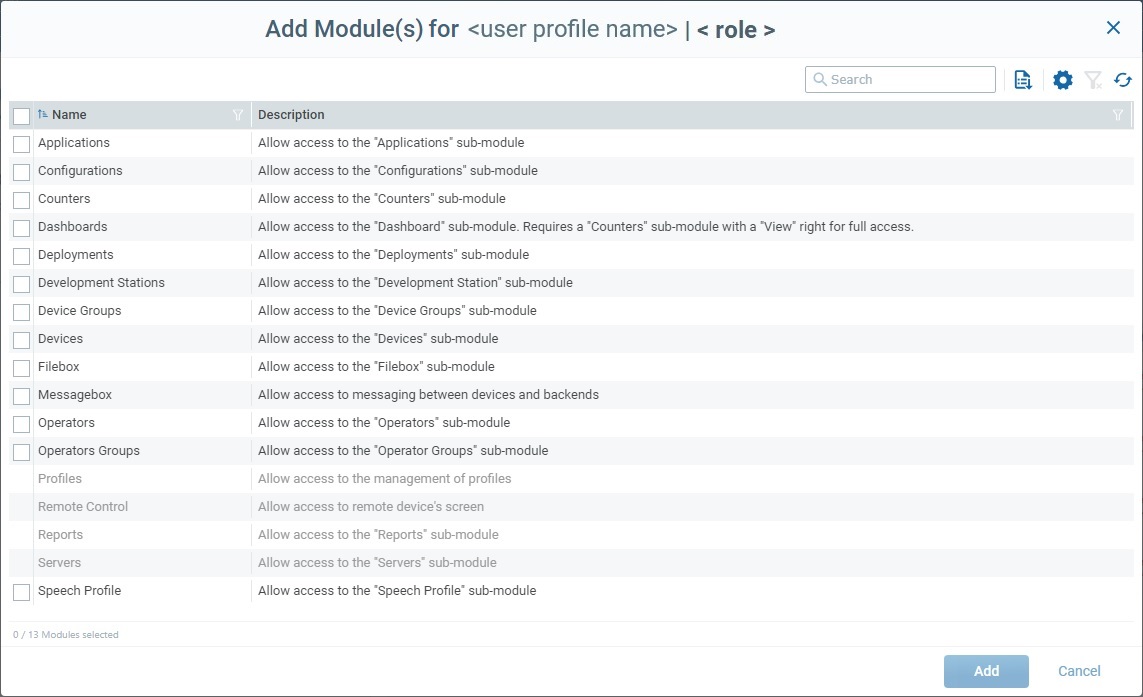Open the Description column filter funnel
Viewport: 1143px width, 697px height.
click(1117, 115)
